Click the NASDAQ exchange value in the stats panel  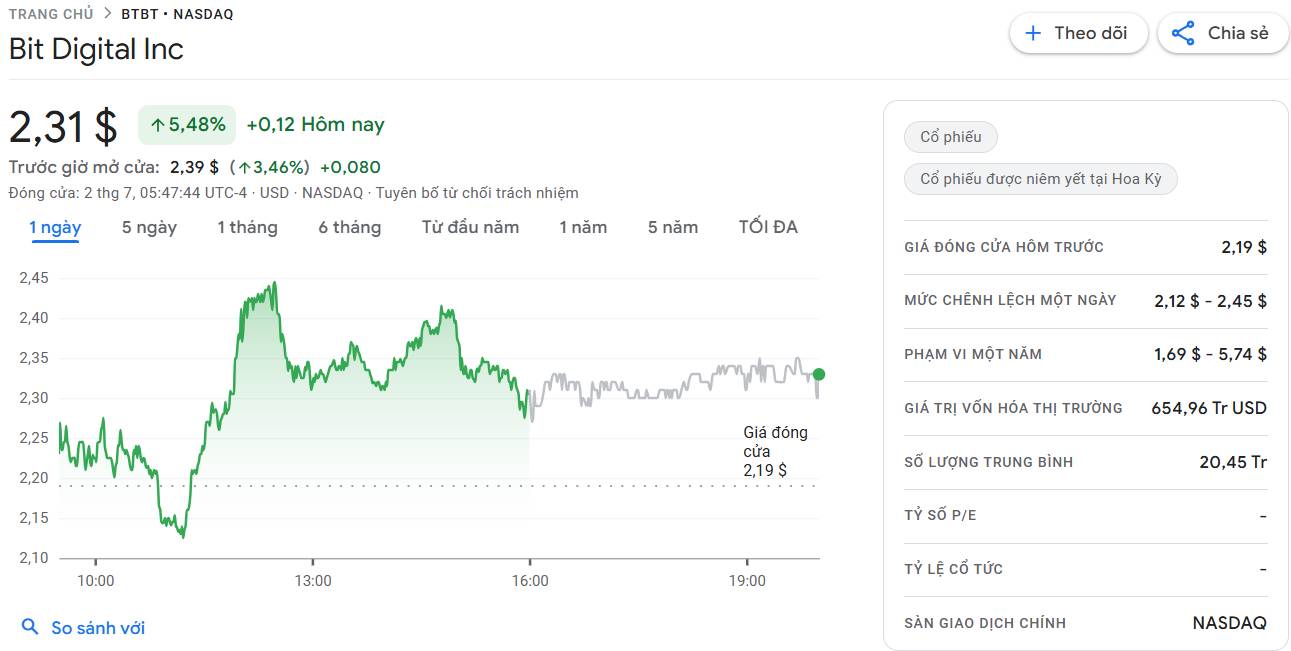(1230, 623)
